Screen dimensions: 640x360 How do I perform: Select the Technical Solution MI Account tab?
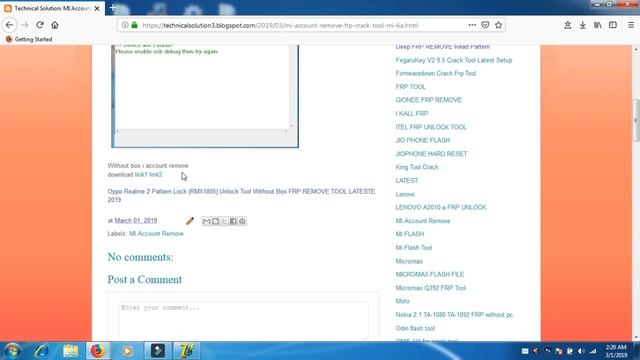tap(52, 8)
